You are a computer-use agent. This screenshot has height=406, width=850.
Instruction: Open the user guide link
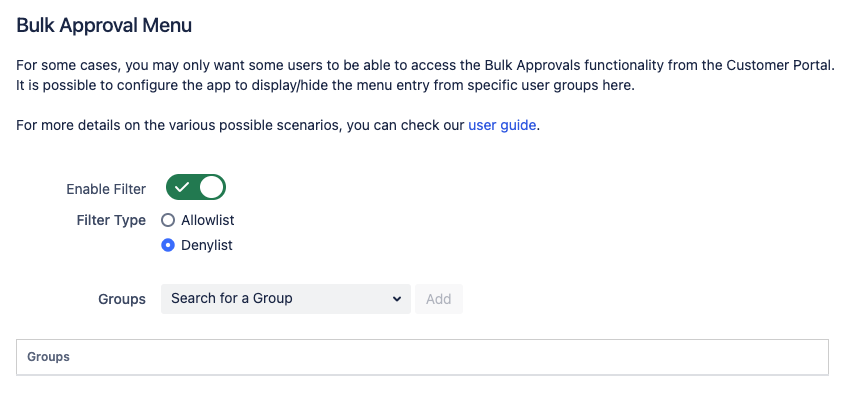(503, 126)
